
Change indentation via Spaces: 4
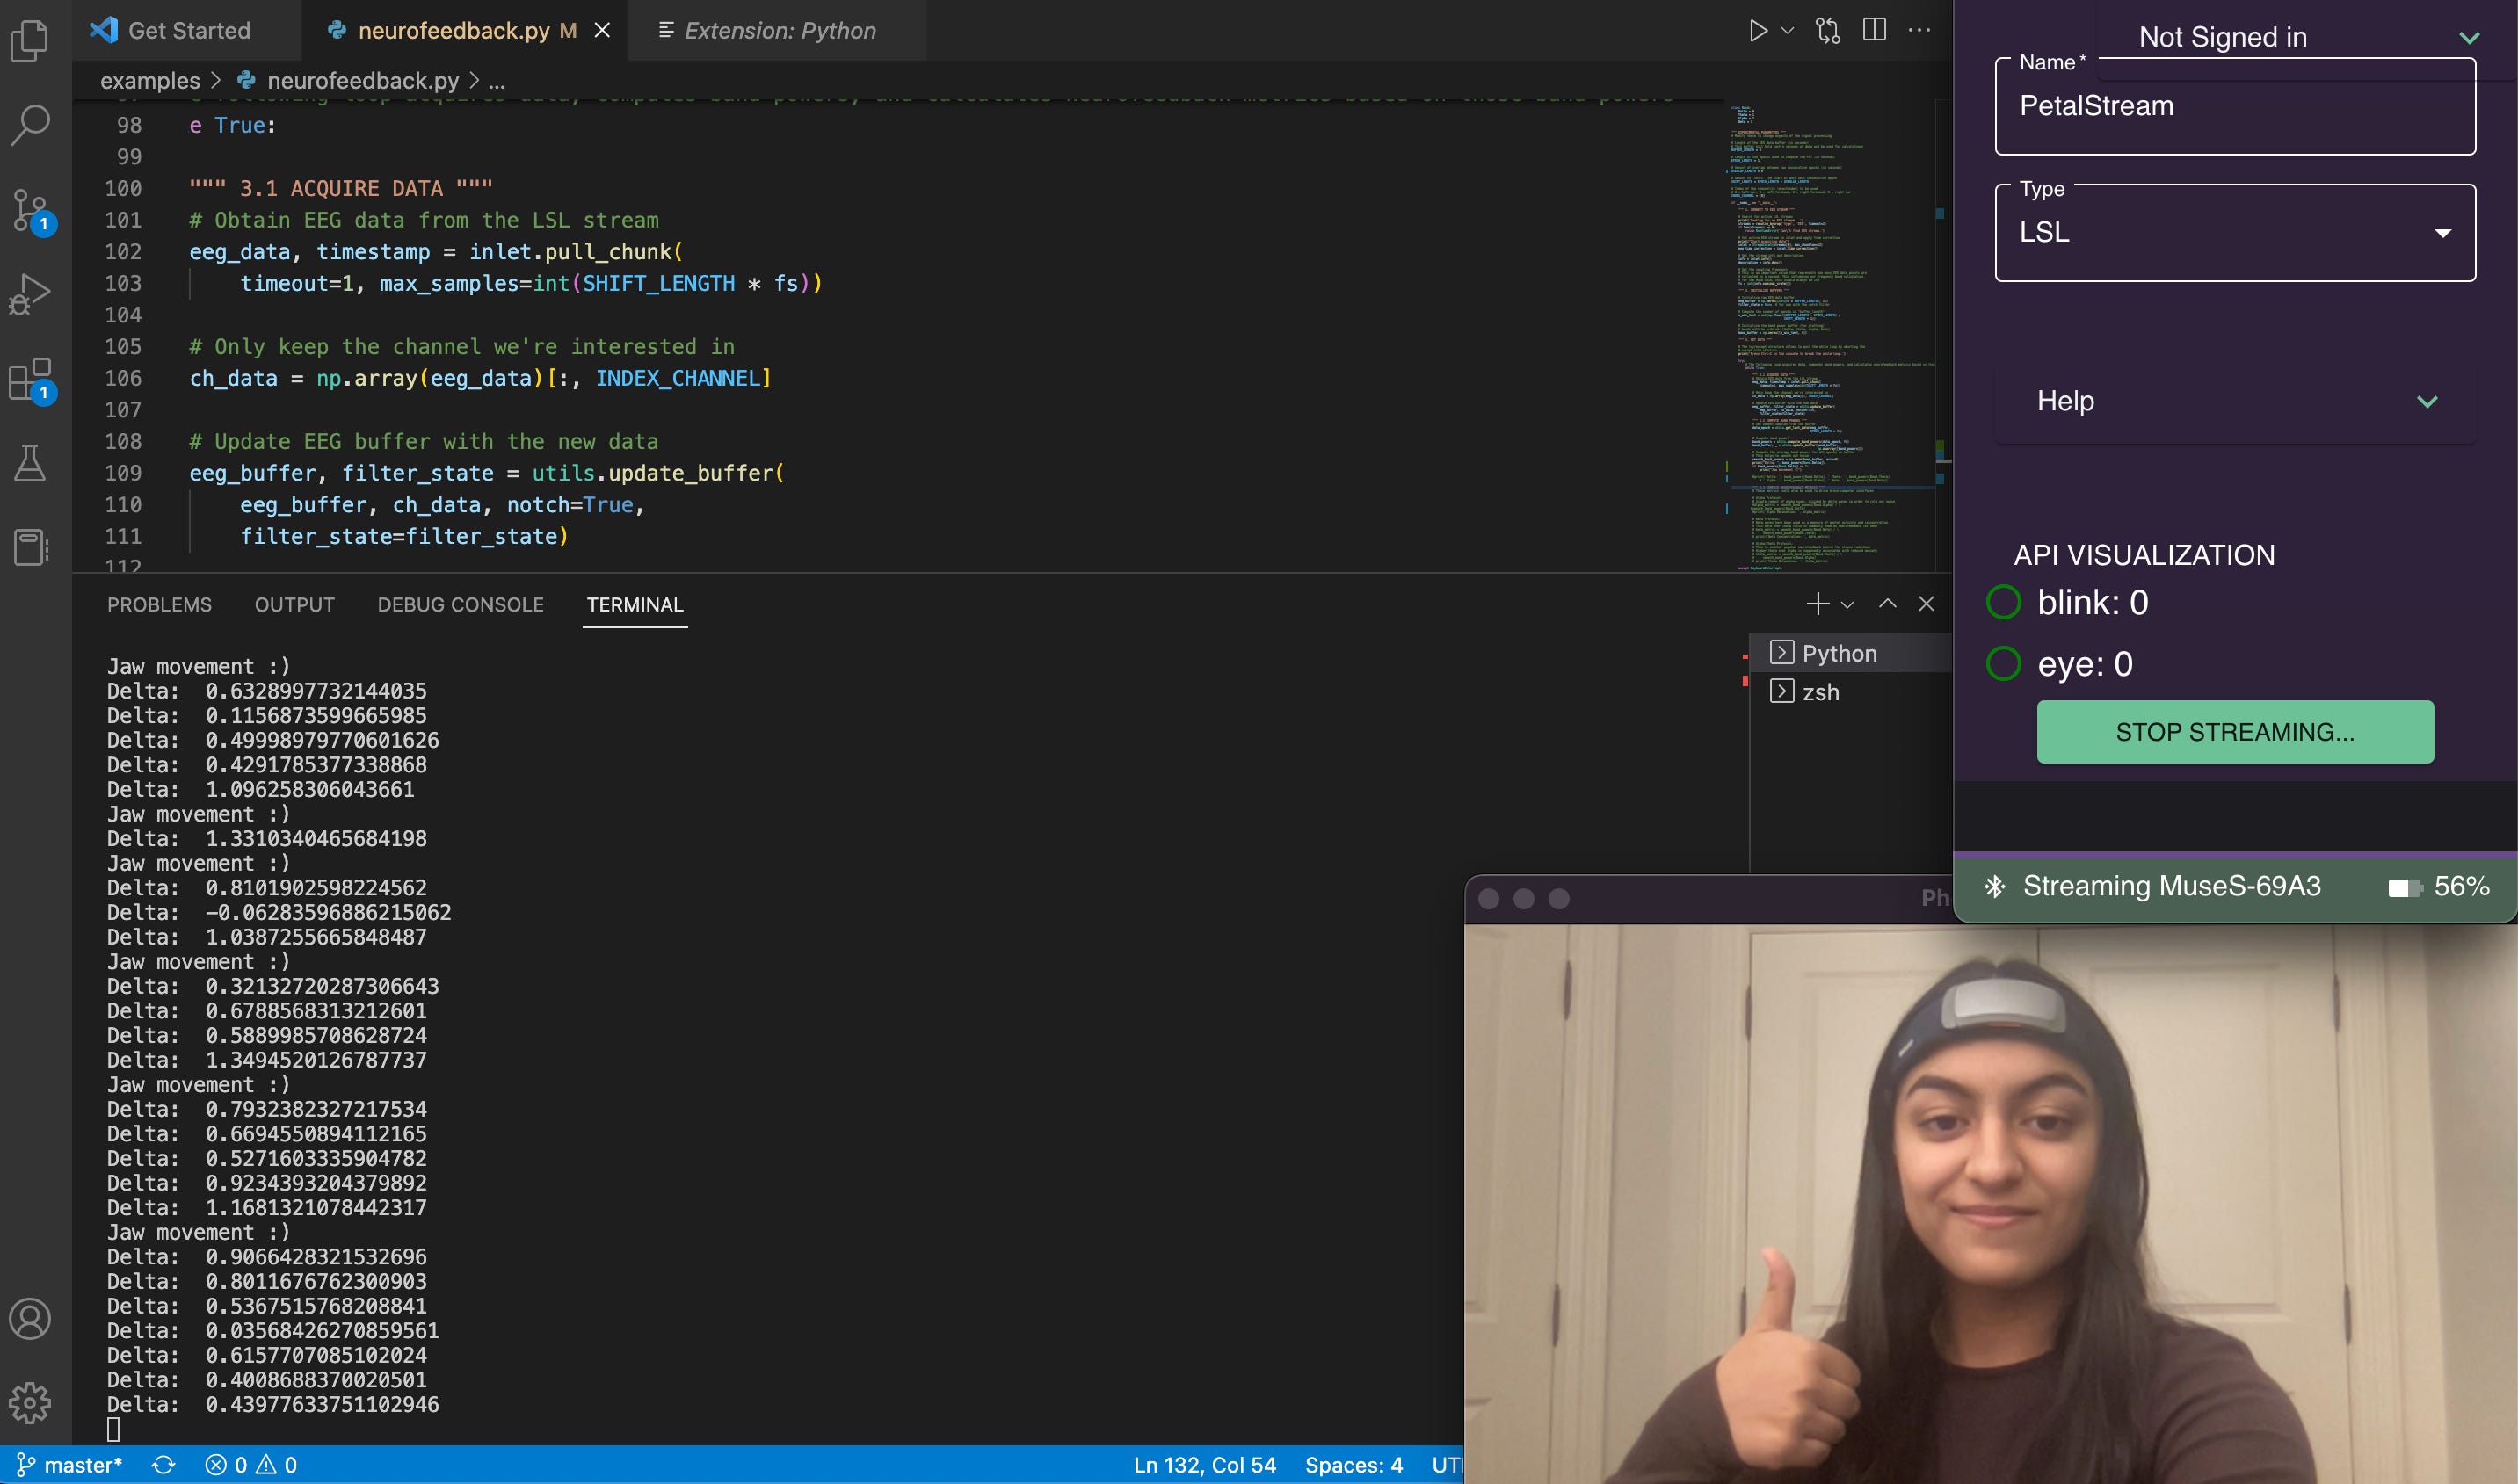[1353, 1465]
